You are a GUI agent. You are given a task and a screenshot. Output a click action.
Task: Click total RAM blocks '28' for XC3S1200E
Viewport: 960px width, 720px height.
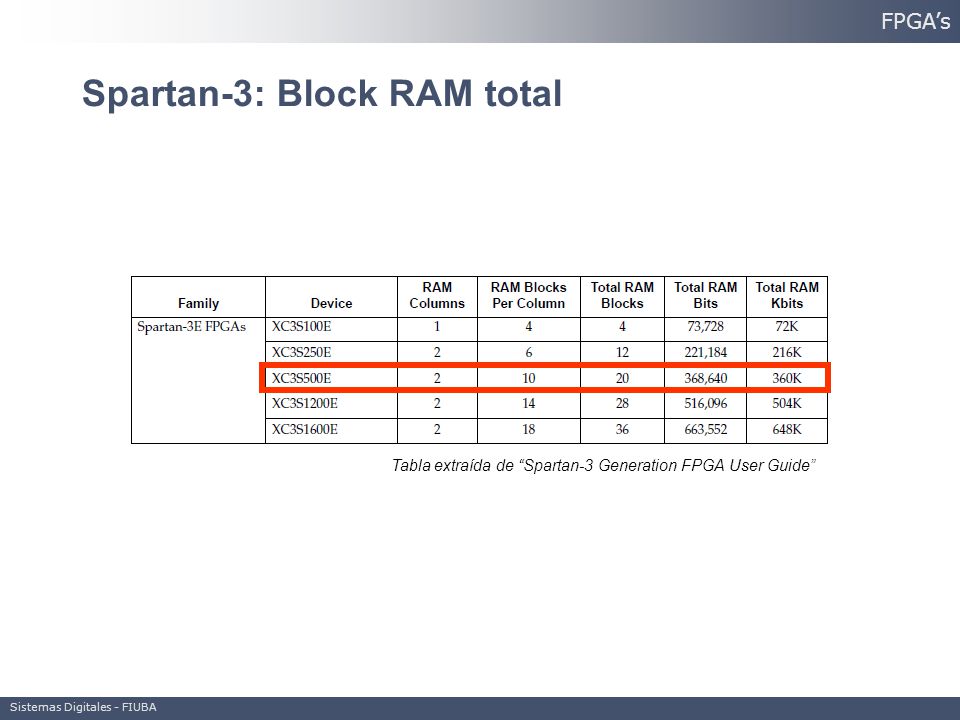coord(622,403)
